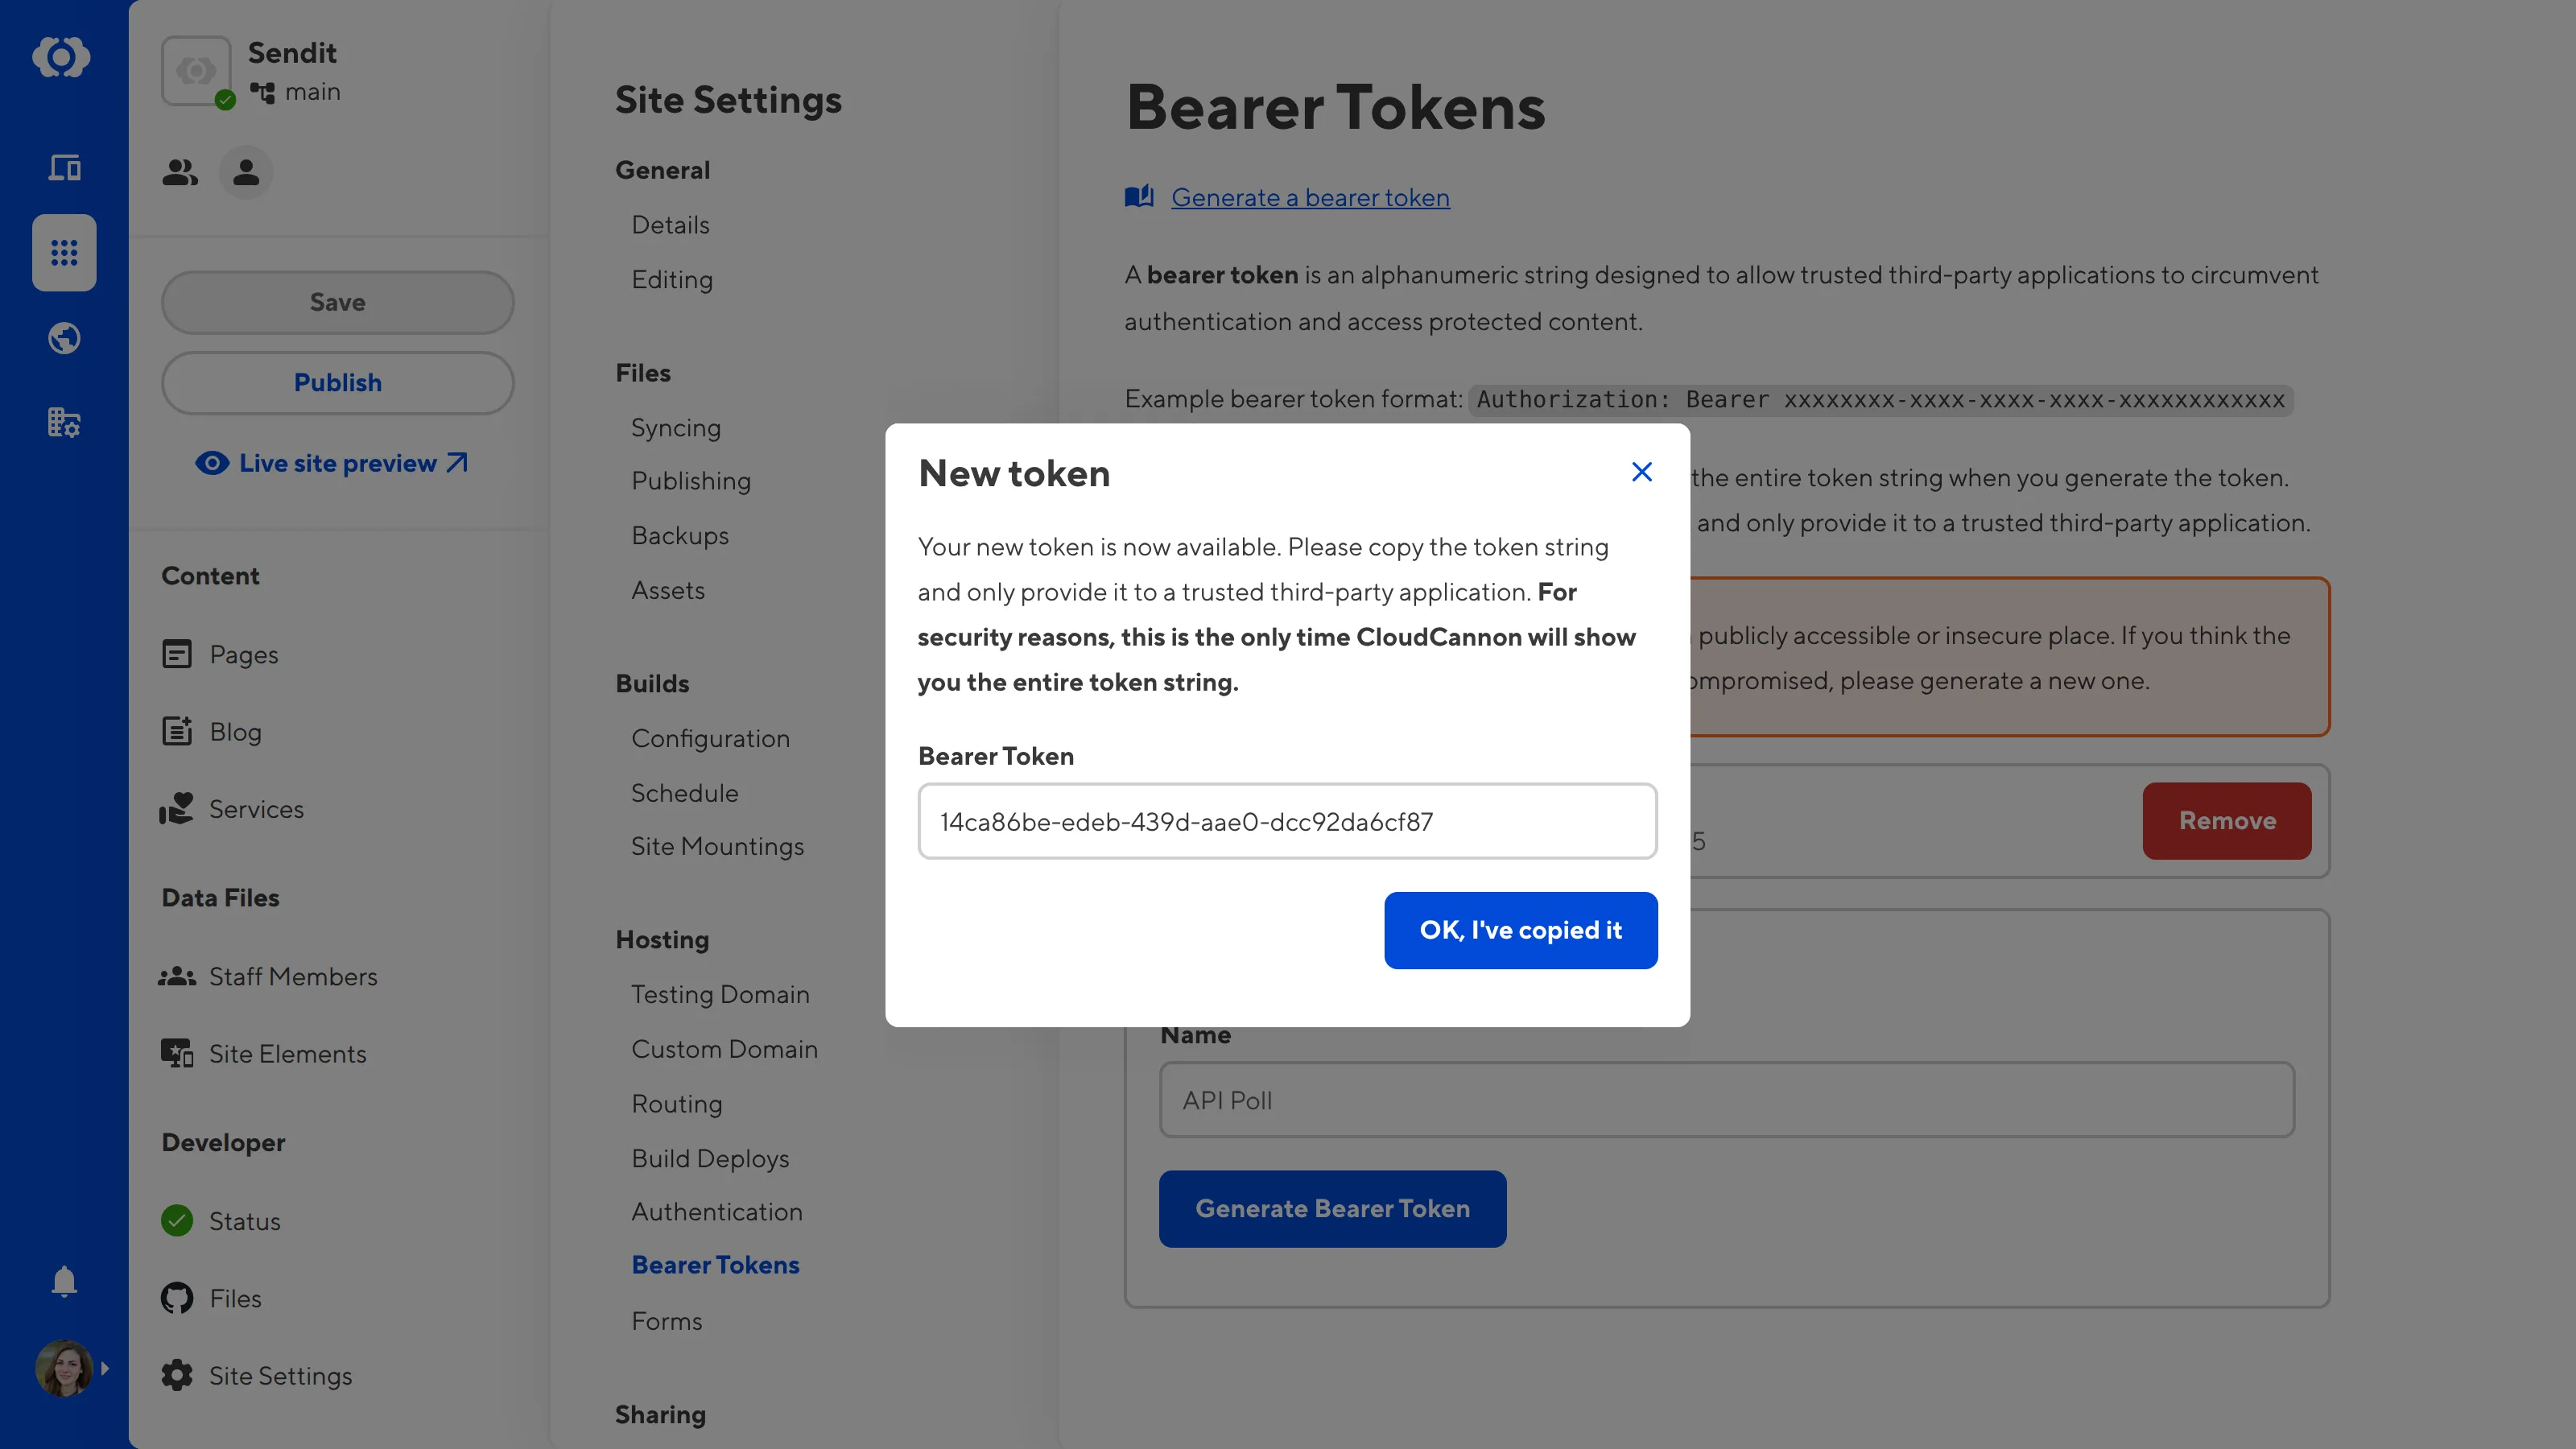This screenshot has width=2576, height=1449.
Task: Go to Bearer Tokens settings item
Action: [715, 1265]
